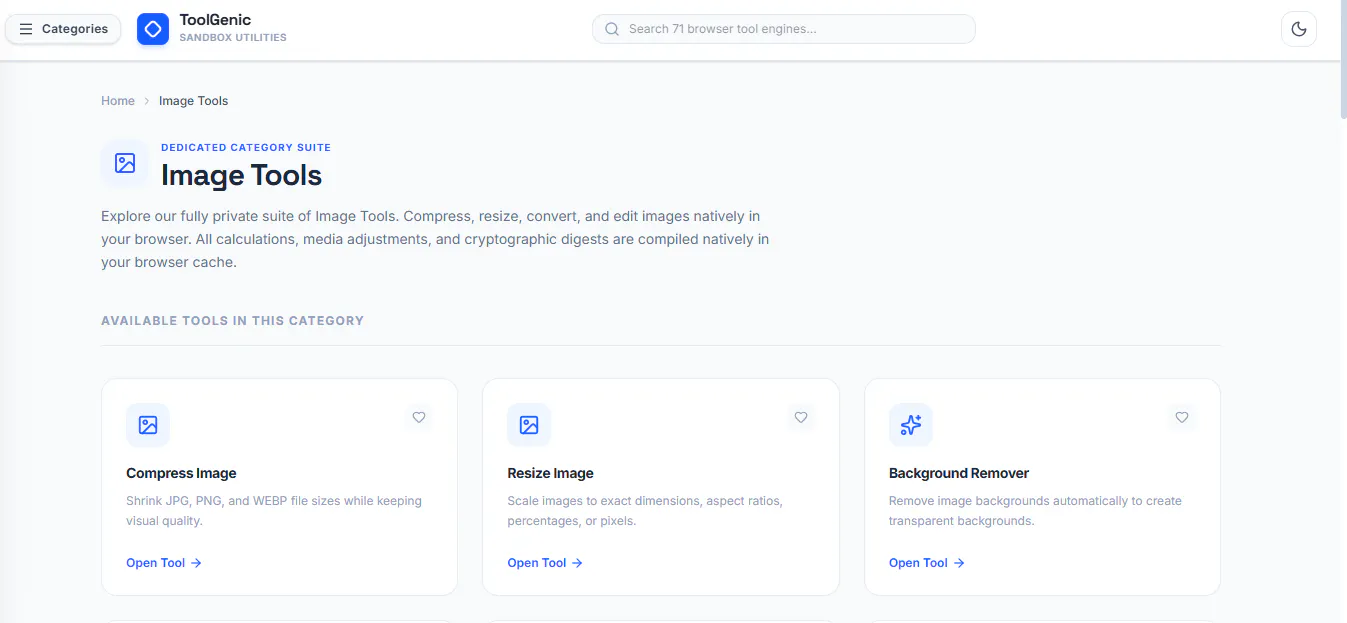Click the Resize Image card icon

[x=529, y=425]
